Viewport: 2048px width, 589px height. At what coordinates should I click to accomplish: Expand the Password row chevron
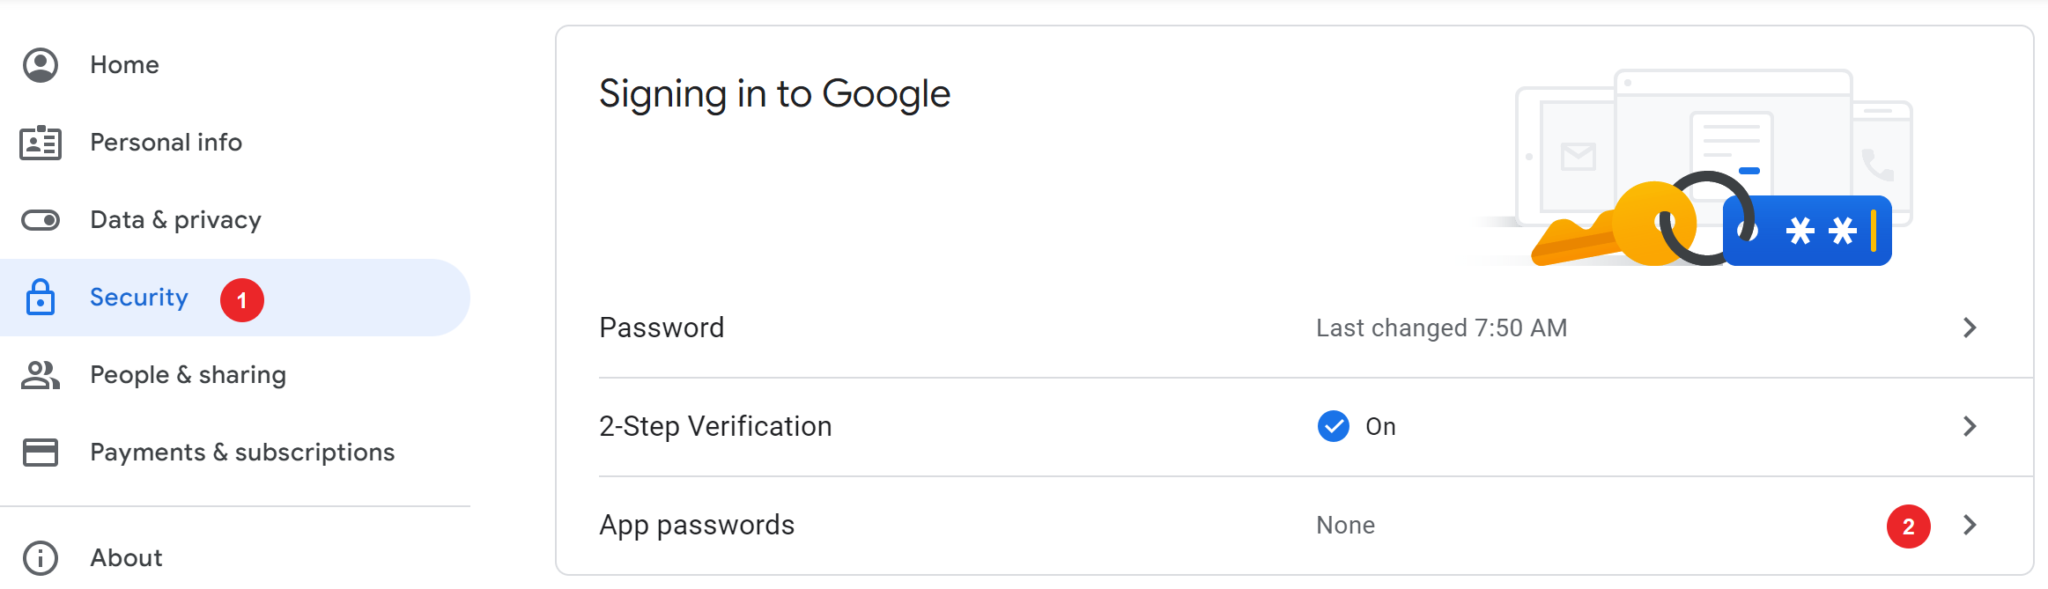pyautogui.click(x=1969, y=328)
